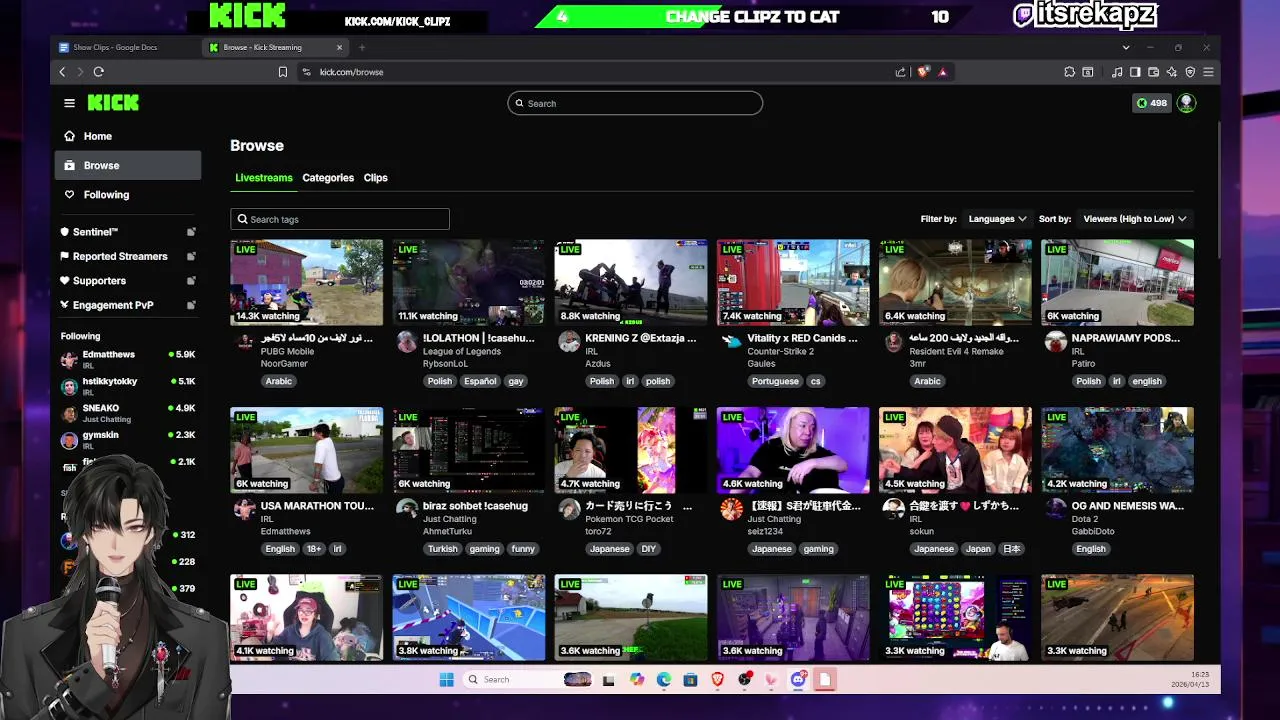The width and height of the screenshot is (1280, 720).
Task: Open Home in the sidebar
Action: [x=128, y=136]
